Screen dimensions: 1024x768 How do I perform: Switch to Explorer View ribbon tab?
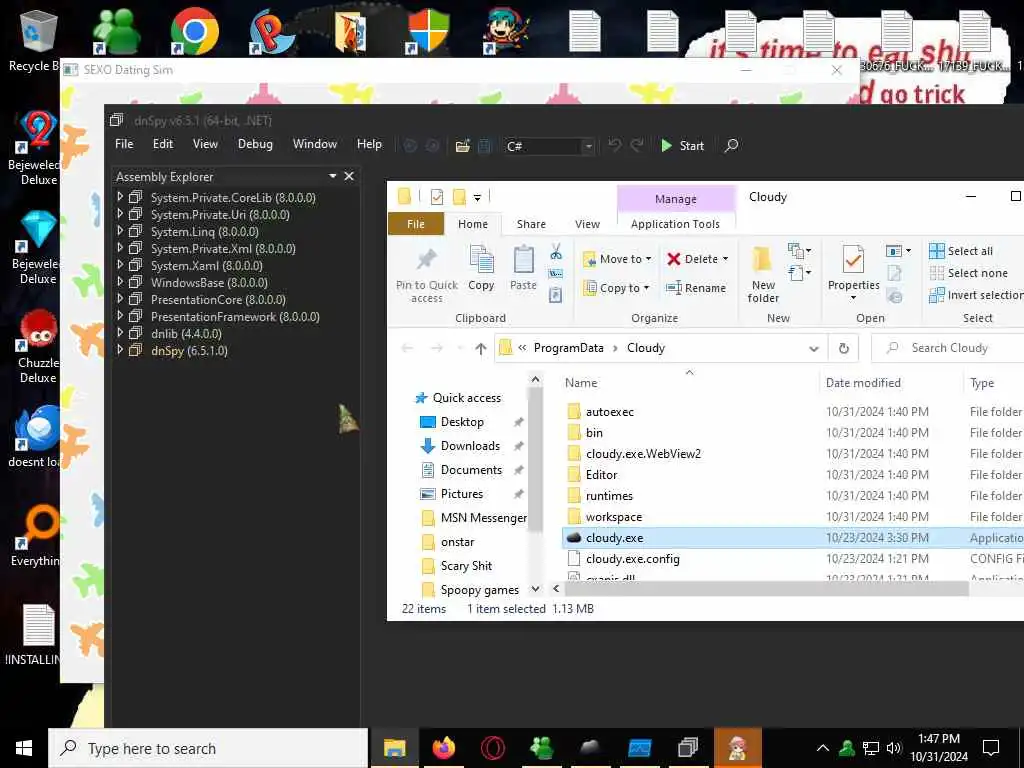click(x=587, y=224)
